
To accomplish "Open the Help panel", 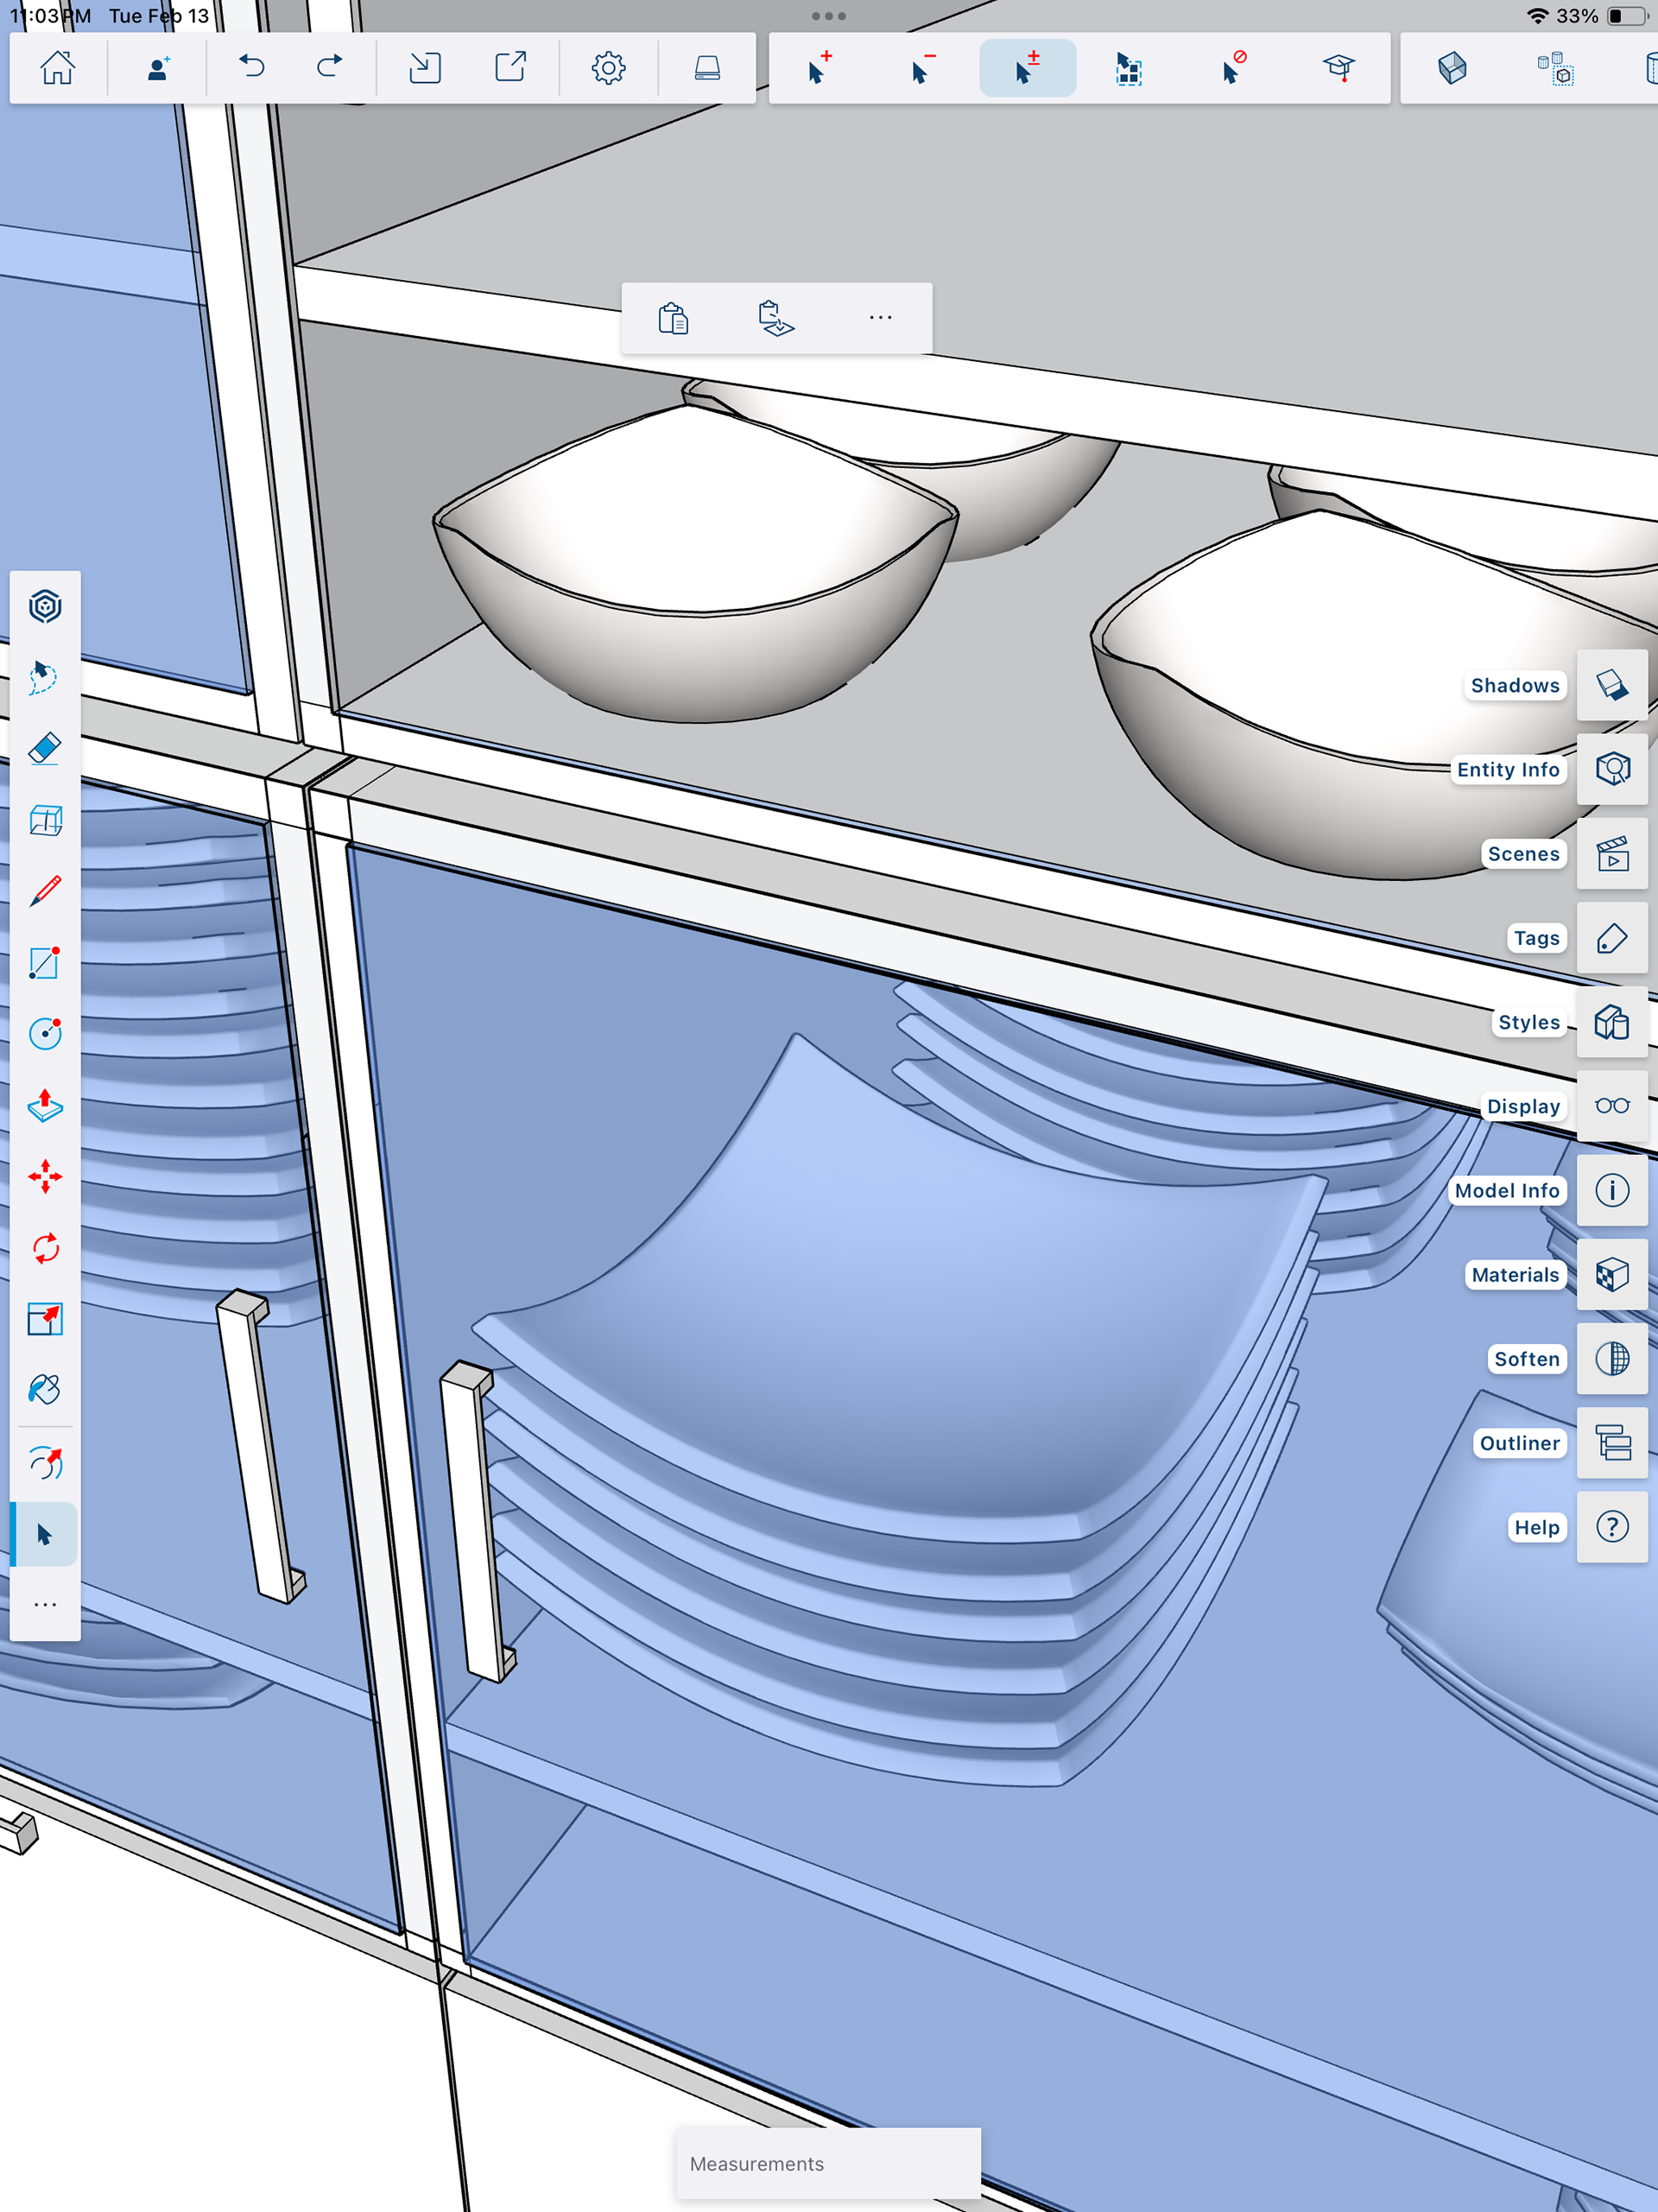I will pyautogui.click(x=1612, y=1527).
